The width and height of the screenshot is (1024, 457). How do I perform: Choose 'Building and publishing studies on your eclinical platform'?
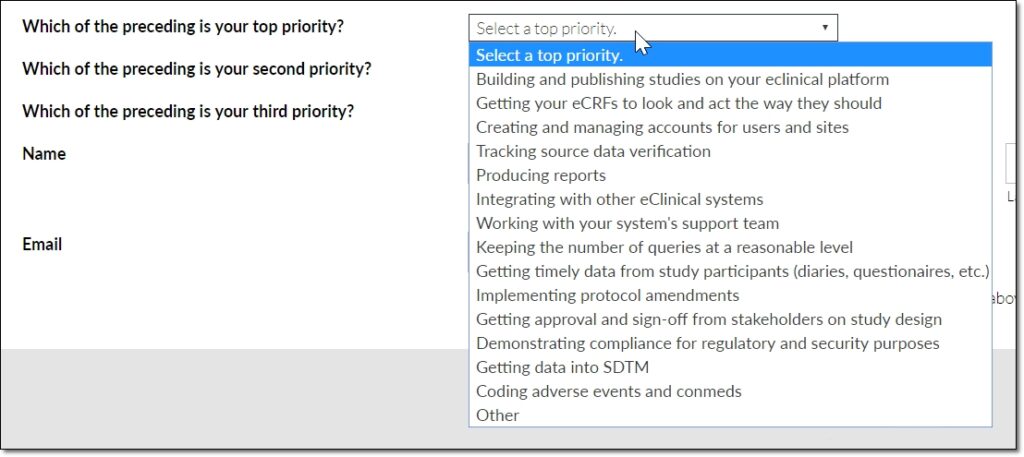pos(682,79)
